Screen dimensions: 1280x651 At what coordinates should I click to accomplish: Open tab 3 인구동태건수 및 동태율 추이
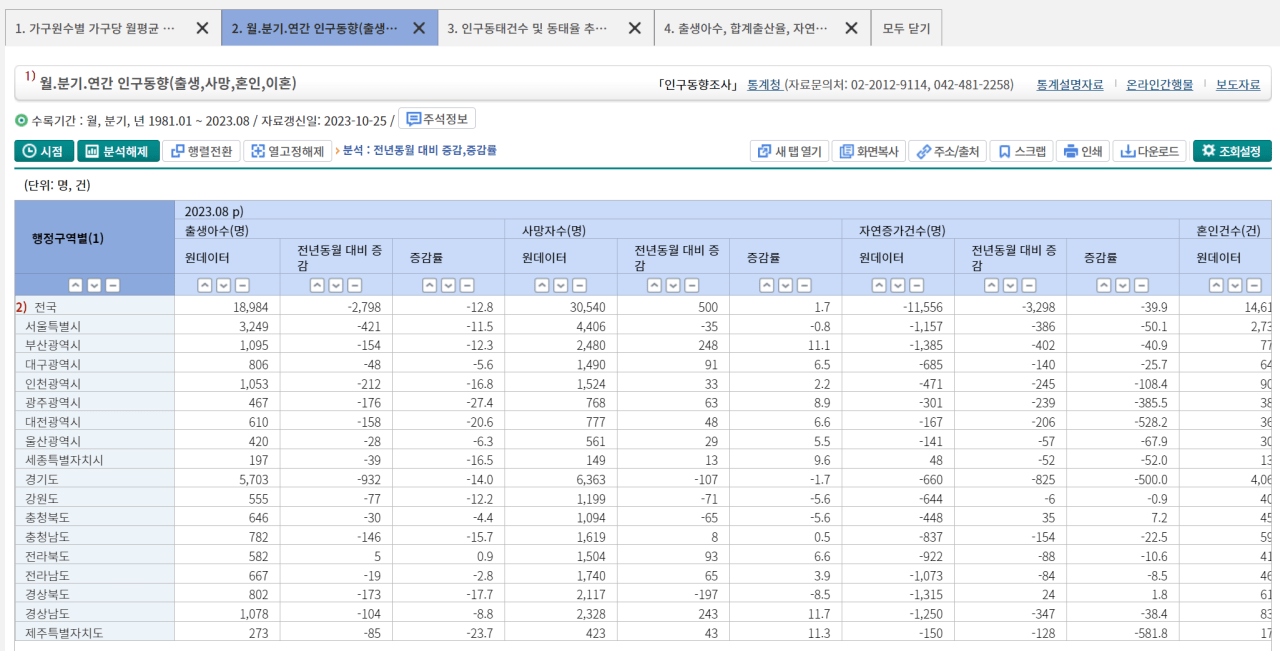click(528, 28)
